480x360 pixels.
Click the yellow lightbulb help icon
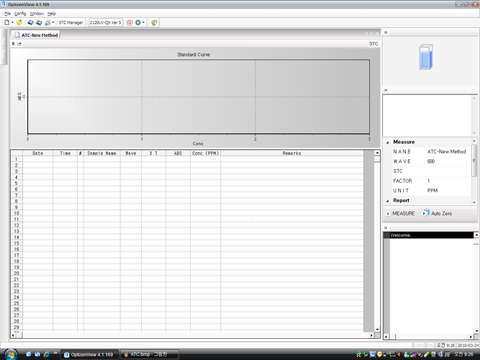click(154, 22)
